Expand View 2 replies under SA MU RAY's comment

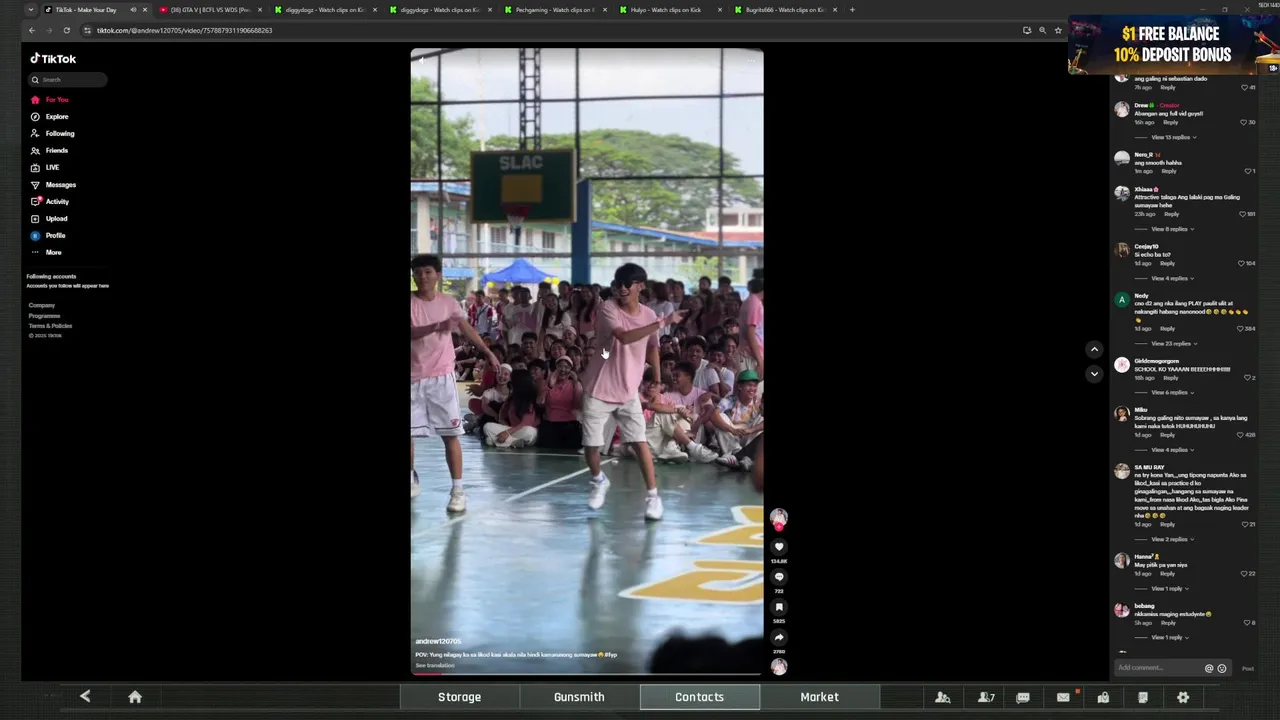(1172, 539)
